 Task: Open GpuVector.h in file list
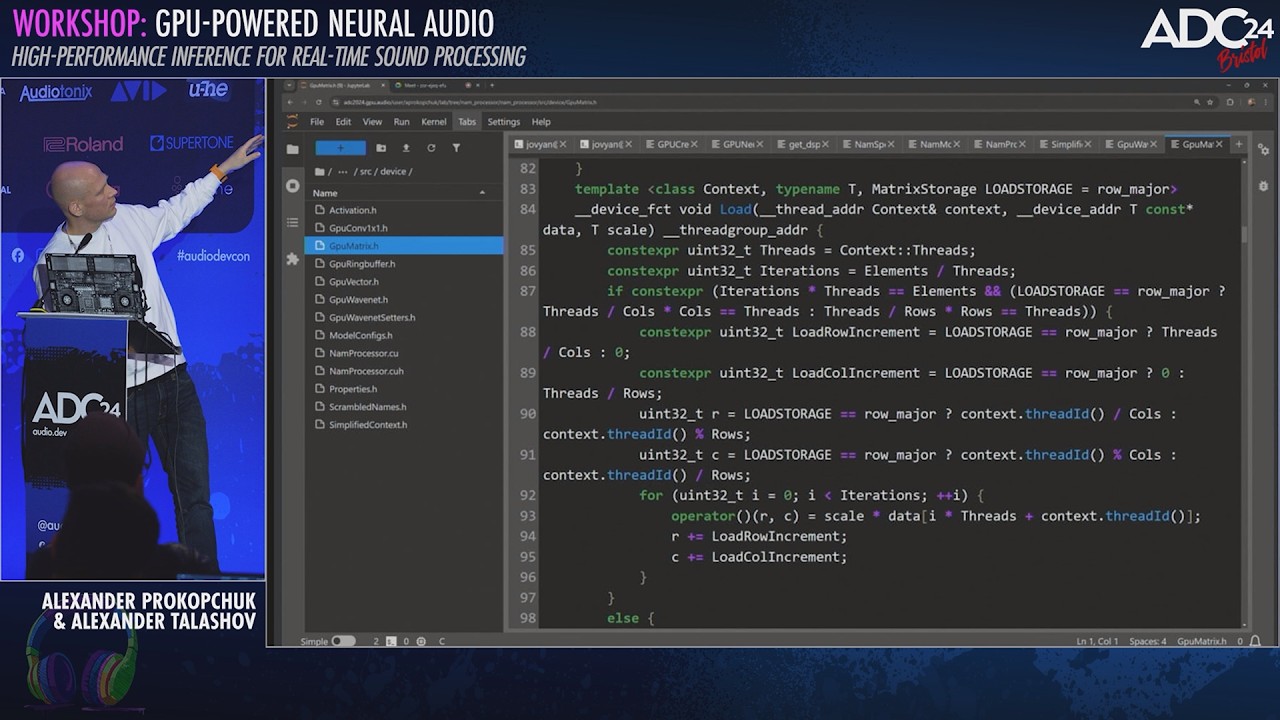tap(404, 282)
